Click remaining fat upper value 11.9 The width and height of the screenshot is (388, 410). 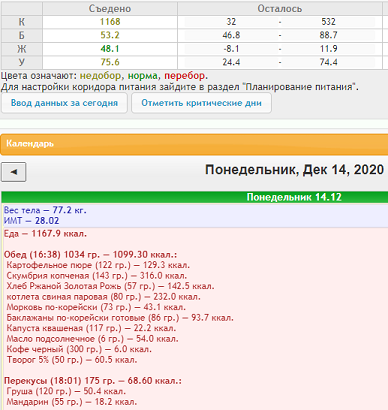coord(328,49)
